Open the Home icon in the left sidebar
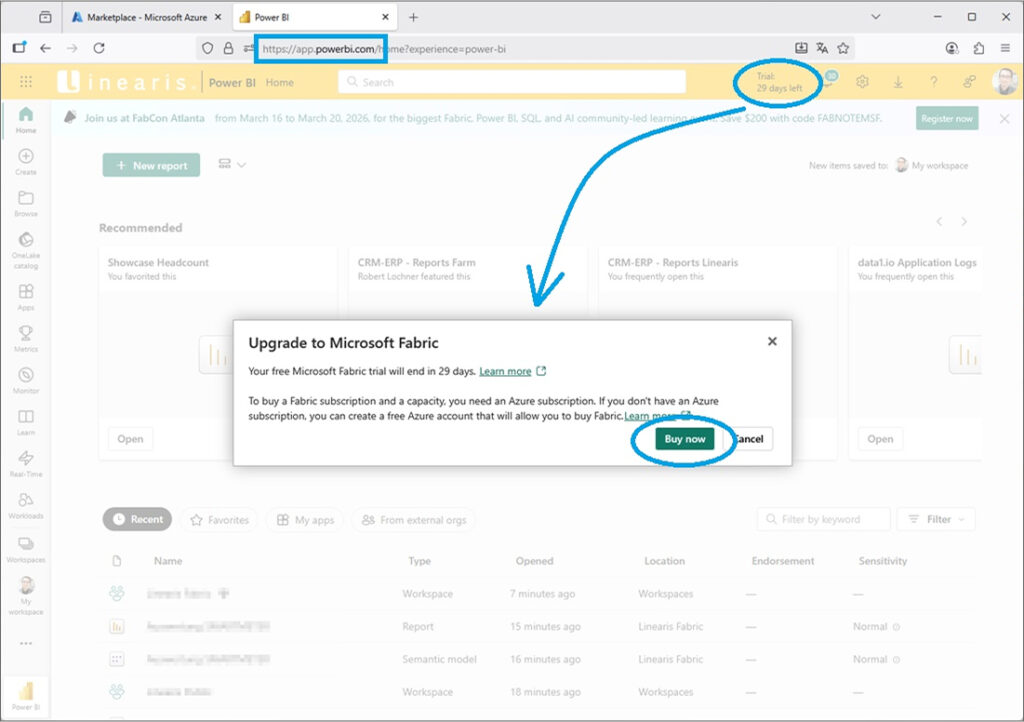The image size is (1024, 722). coord(26,119)
